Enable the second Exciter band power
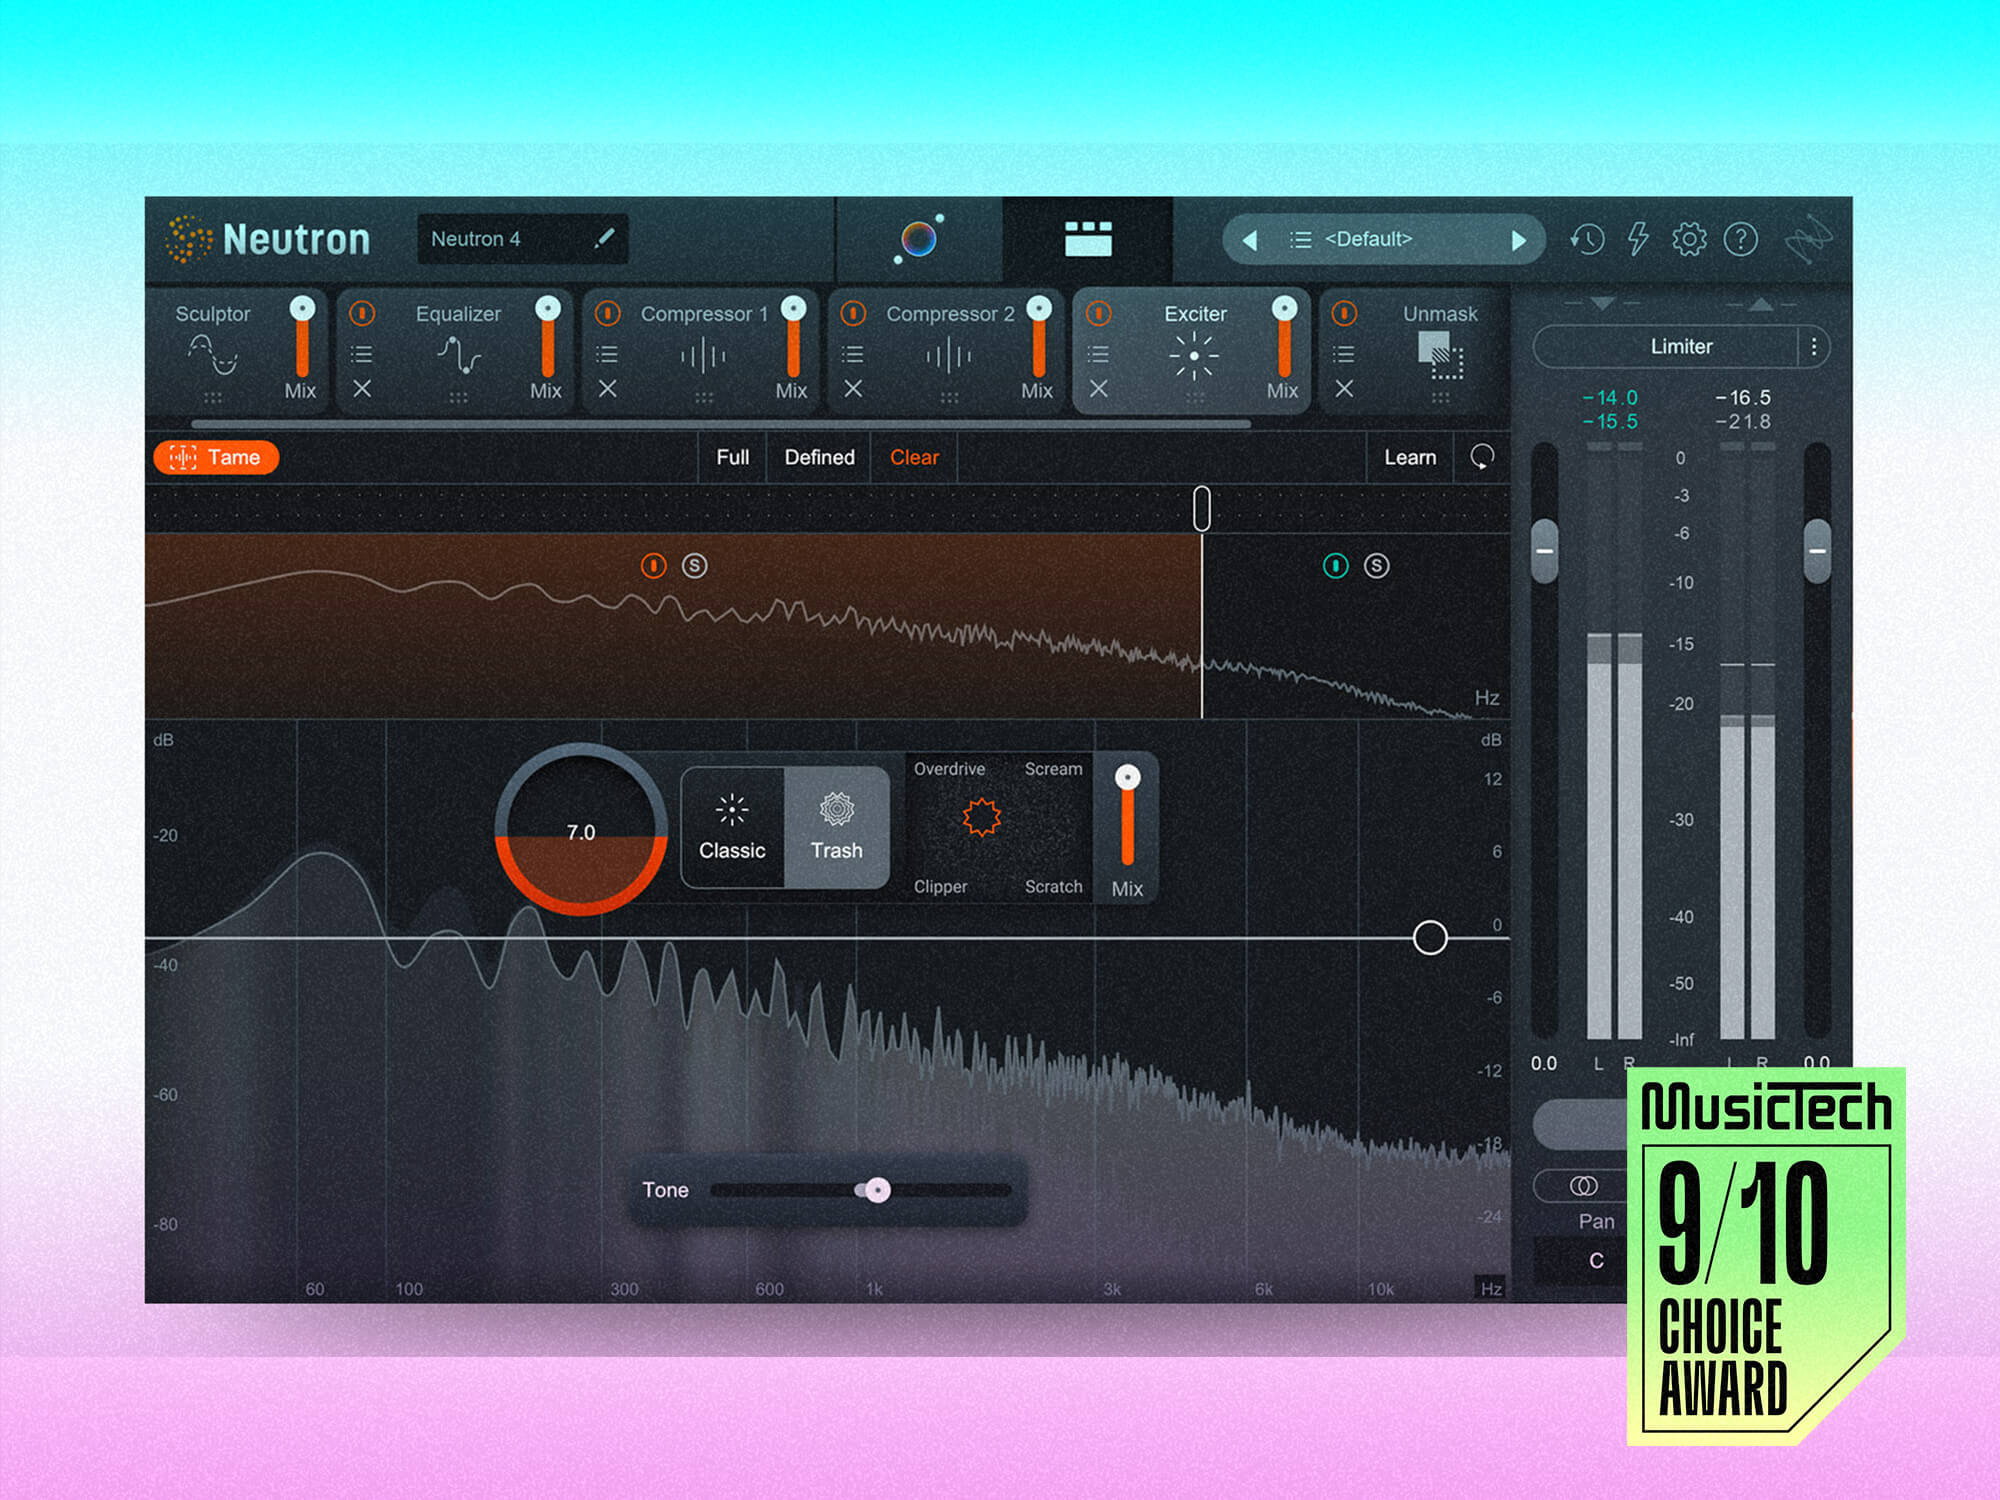Screen dimensions: 2000x1500 pyautogui.click(x=1335, y=566)
